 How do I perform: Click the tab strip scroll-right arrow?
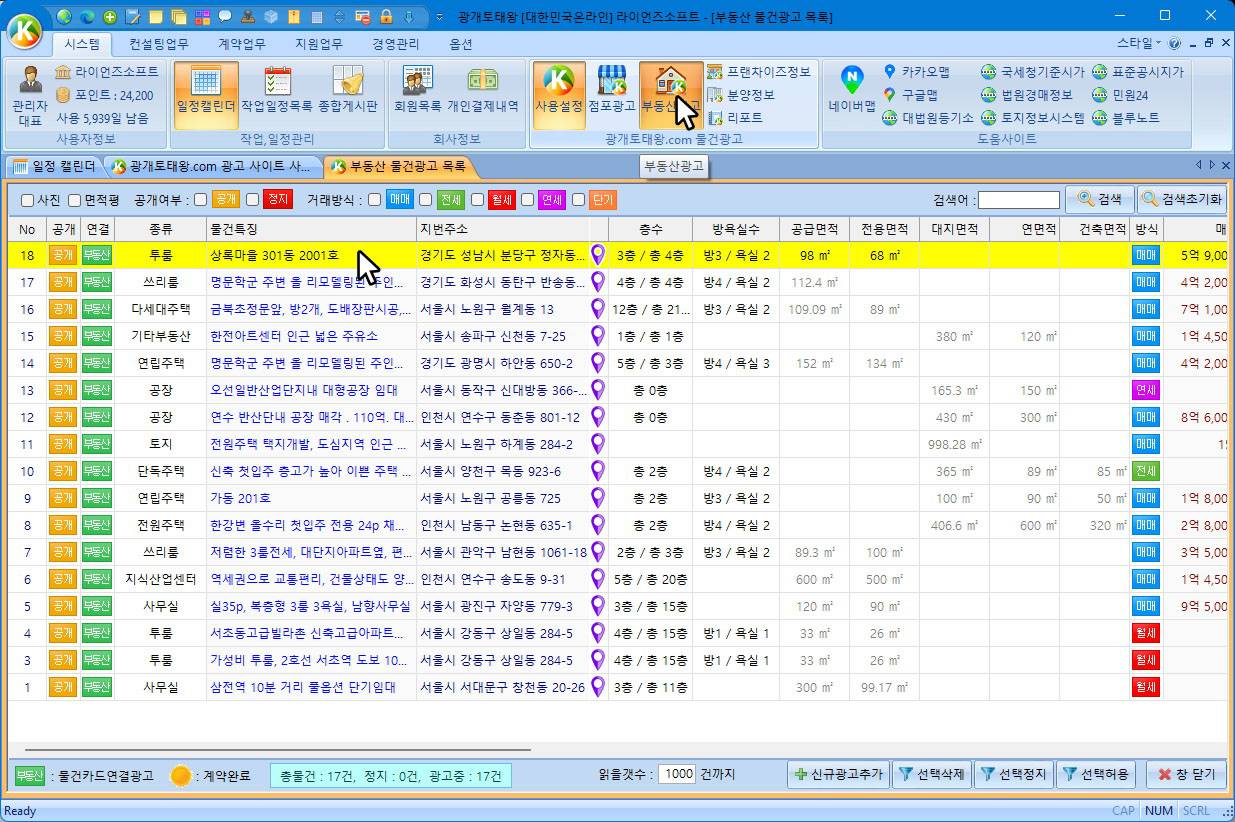pos(1212,165)
